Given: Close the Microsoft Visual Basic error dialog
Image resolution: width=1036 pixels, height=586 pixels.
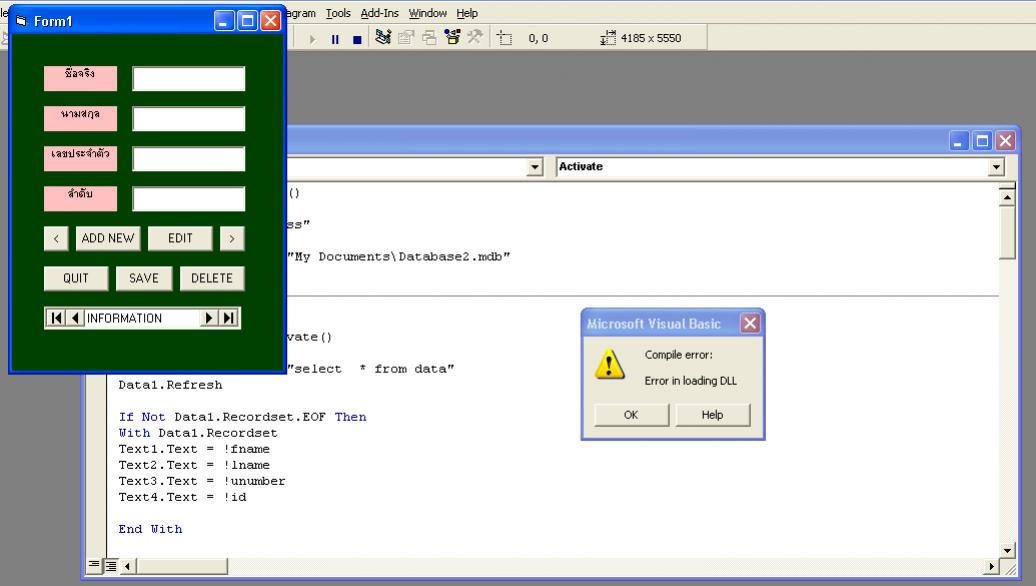Looking at the screenshot, I should [x=750, y=323].
